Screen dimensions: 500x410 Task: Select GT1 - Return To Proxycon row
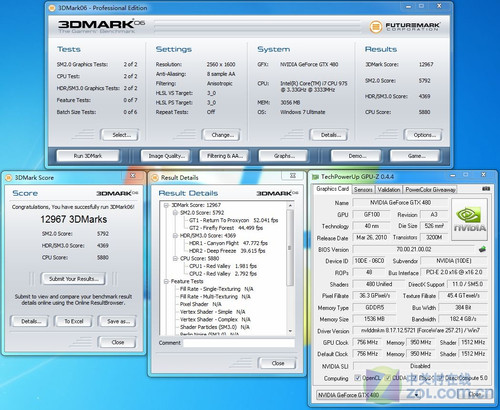[x=233, y=220]
